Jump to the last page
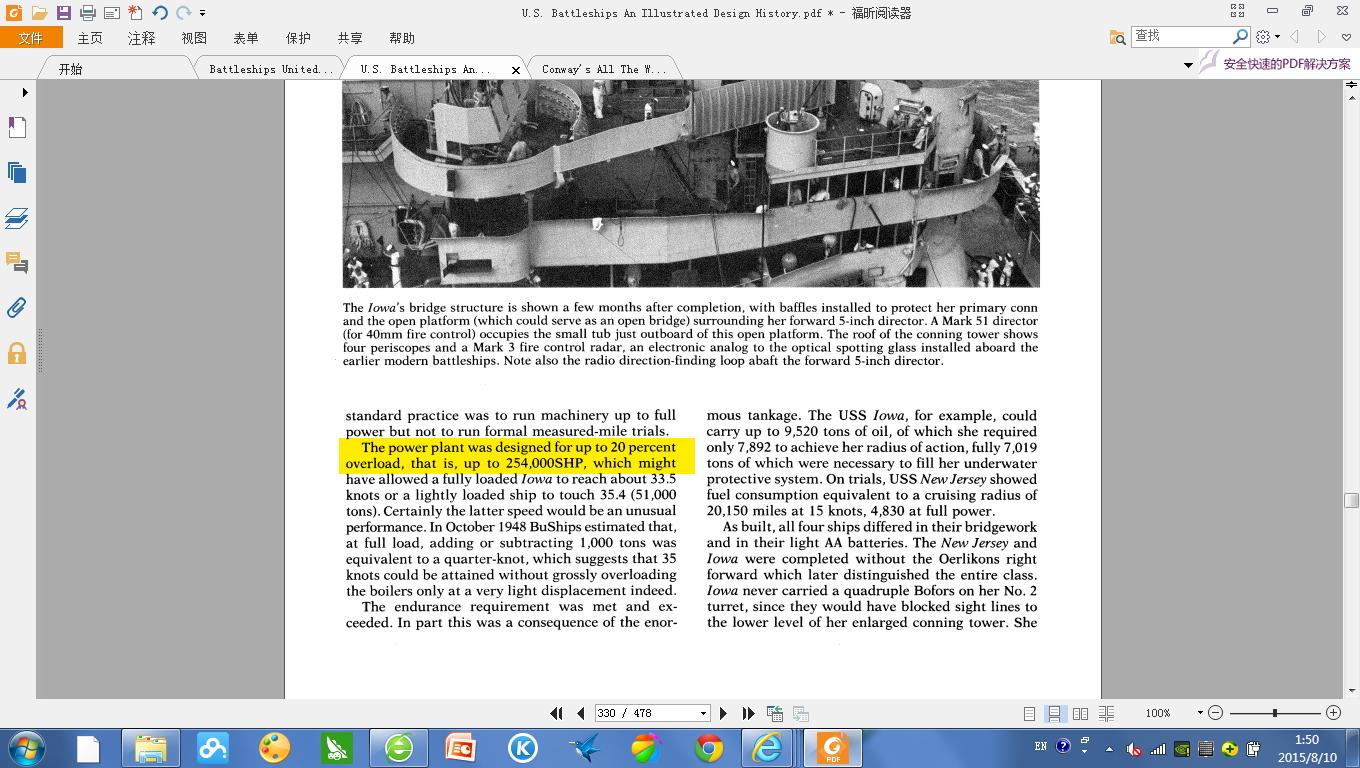Viewport: 1360px width, 768px height. pos(748,713)
